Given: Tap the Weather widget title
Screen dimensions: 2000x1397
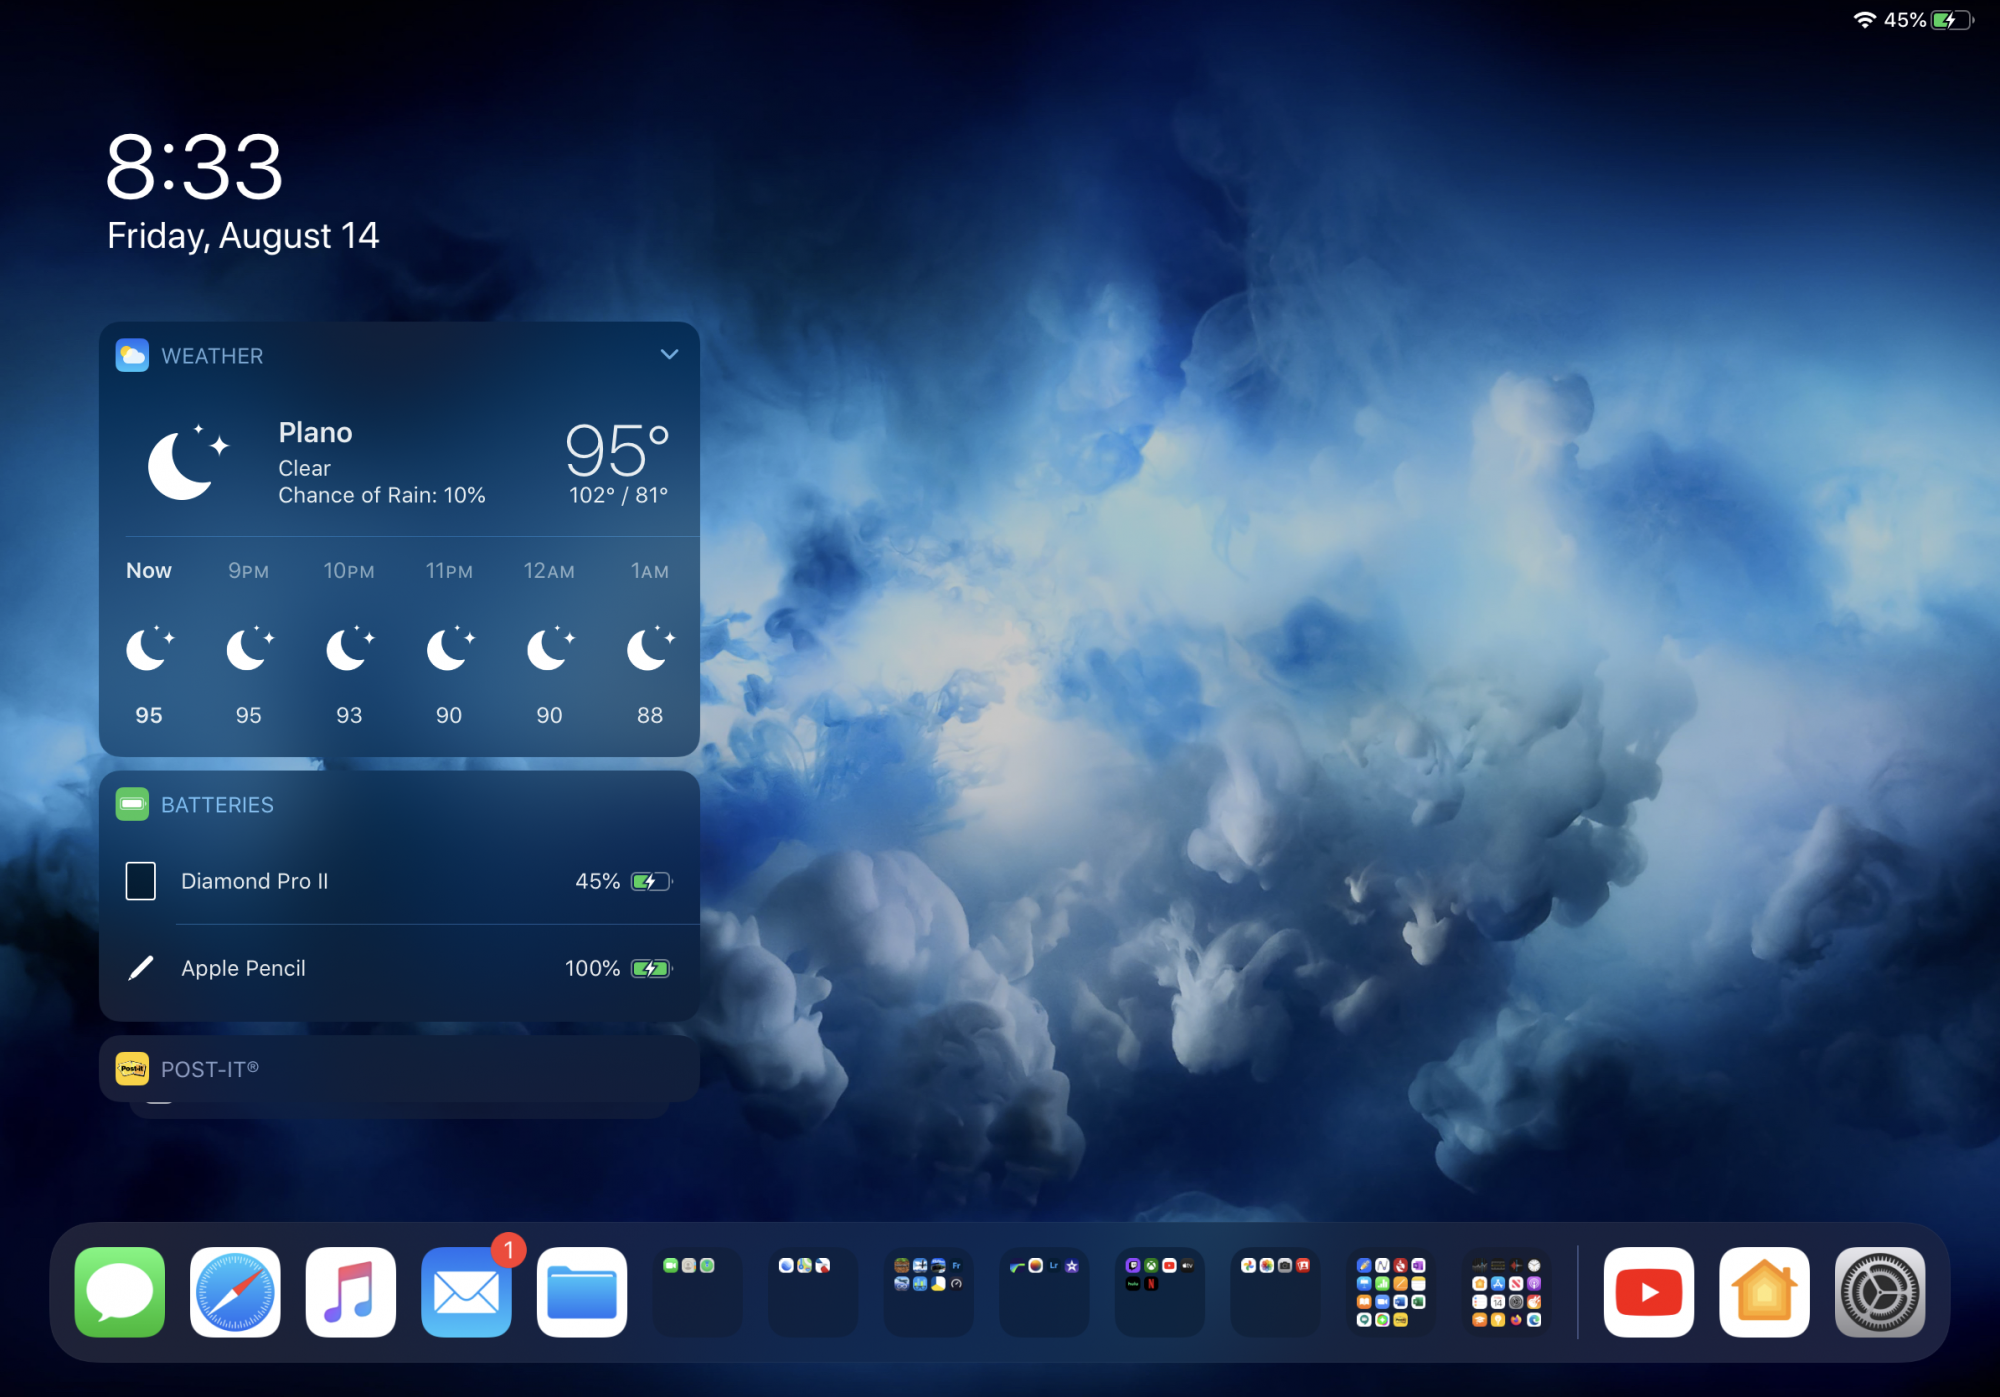Looking at the screenshot, I should [212, 356].
